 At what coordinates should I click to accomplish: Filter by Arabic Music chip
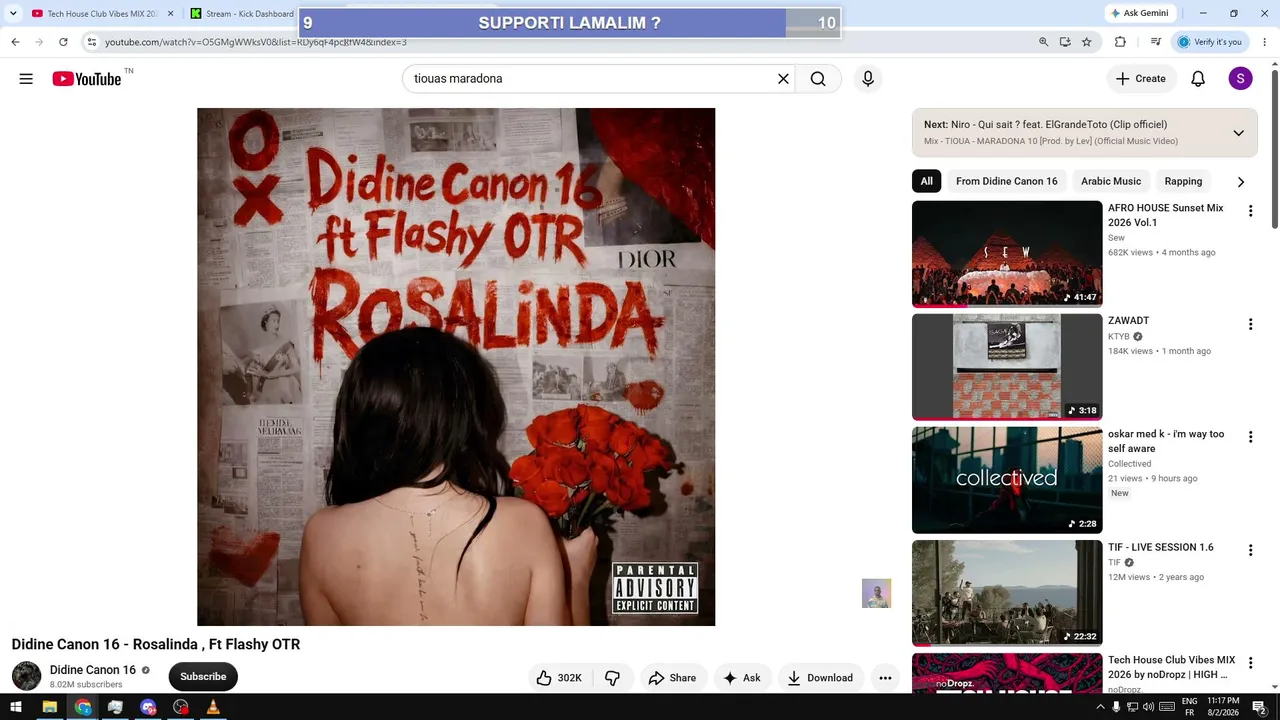point(1111,182)
